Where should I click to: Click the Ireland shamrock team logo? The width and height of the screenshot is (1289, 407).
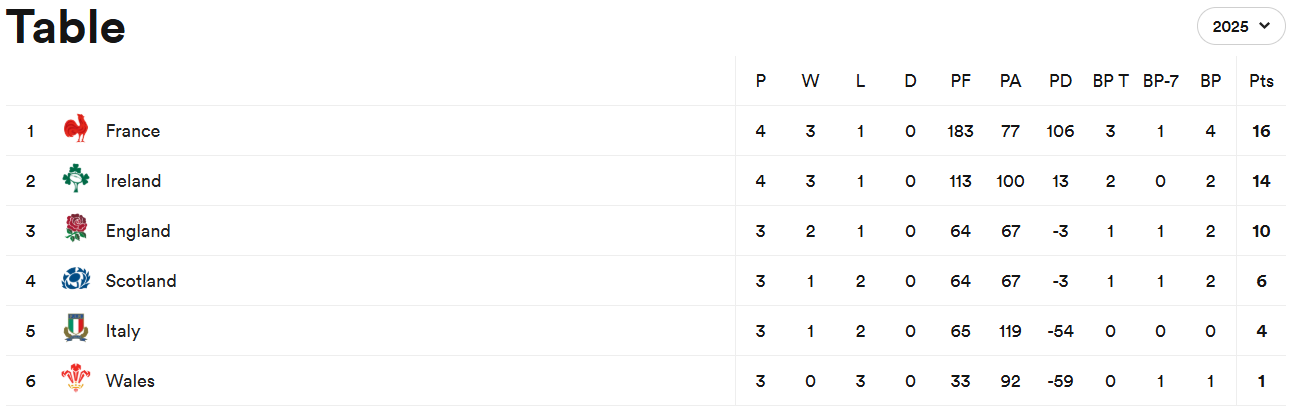tap(76, 180)
